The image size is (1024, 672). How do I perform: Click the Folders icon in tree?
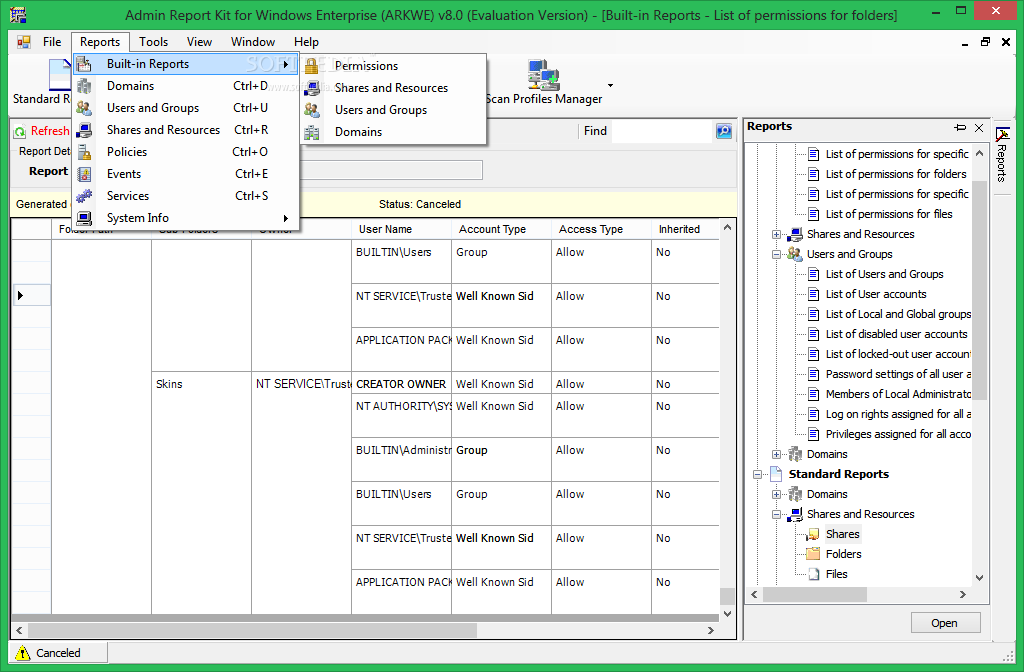click(813, 554)
